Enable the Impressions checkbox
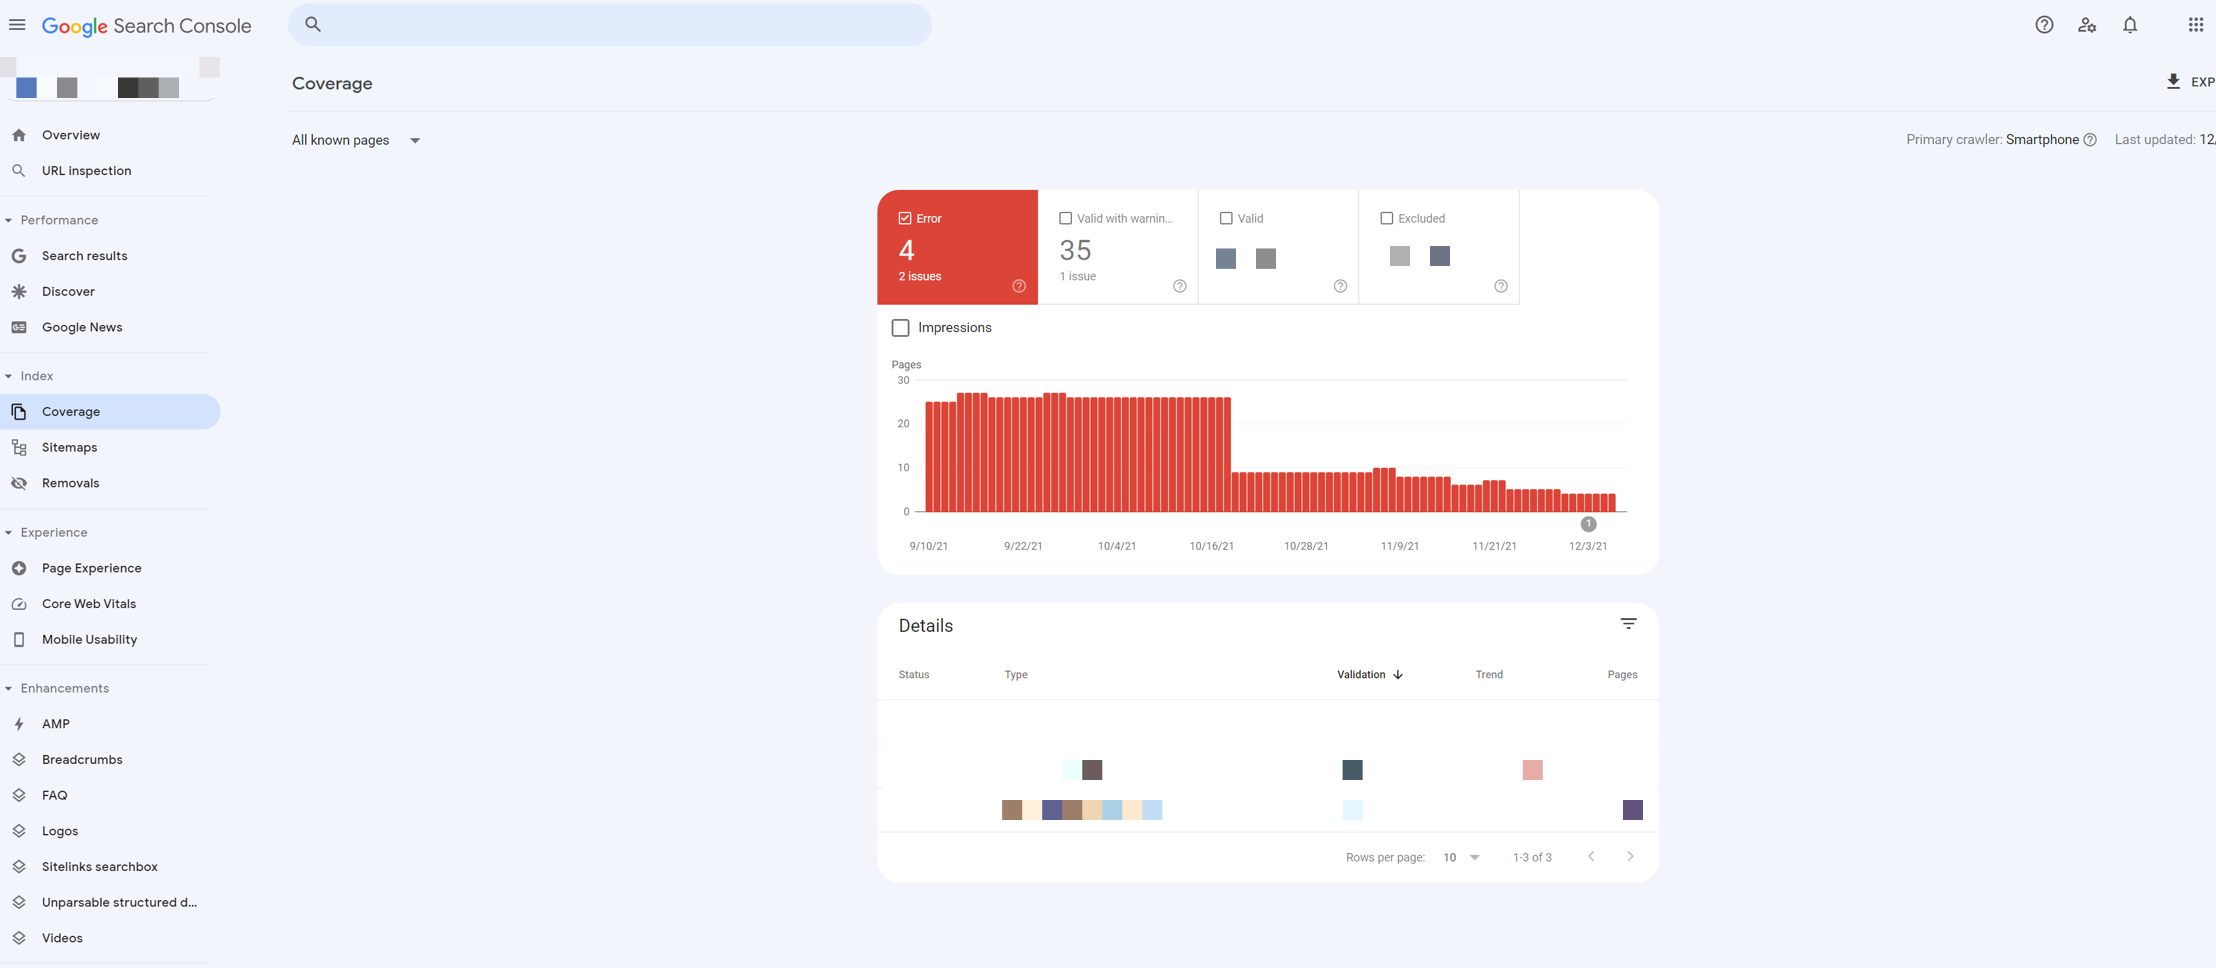 point(900,327)
